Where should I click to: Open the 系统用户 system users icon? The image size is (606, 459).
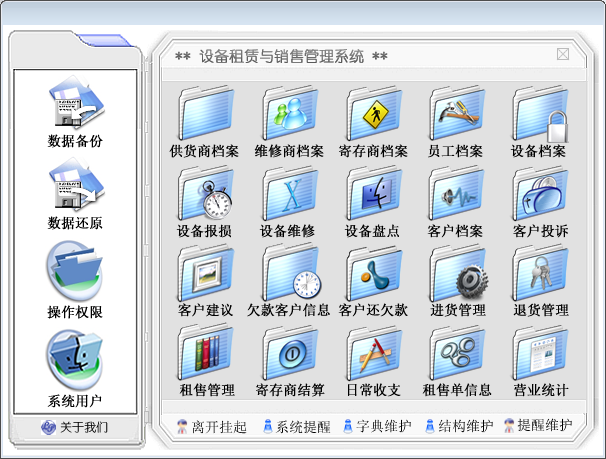pos(75,359)
